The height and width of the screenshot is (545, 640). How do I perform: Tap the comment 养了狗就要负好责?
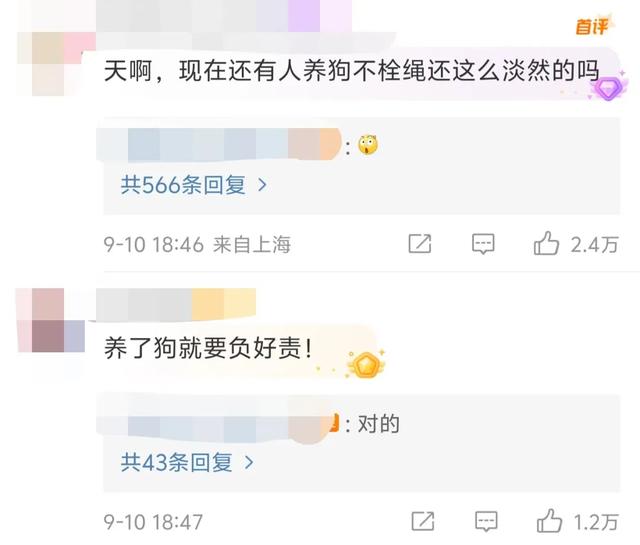[208, 348]
